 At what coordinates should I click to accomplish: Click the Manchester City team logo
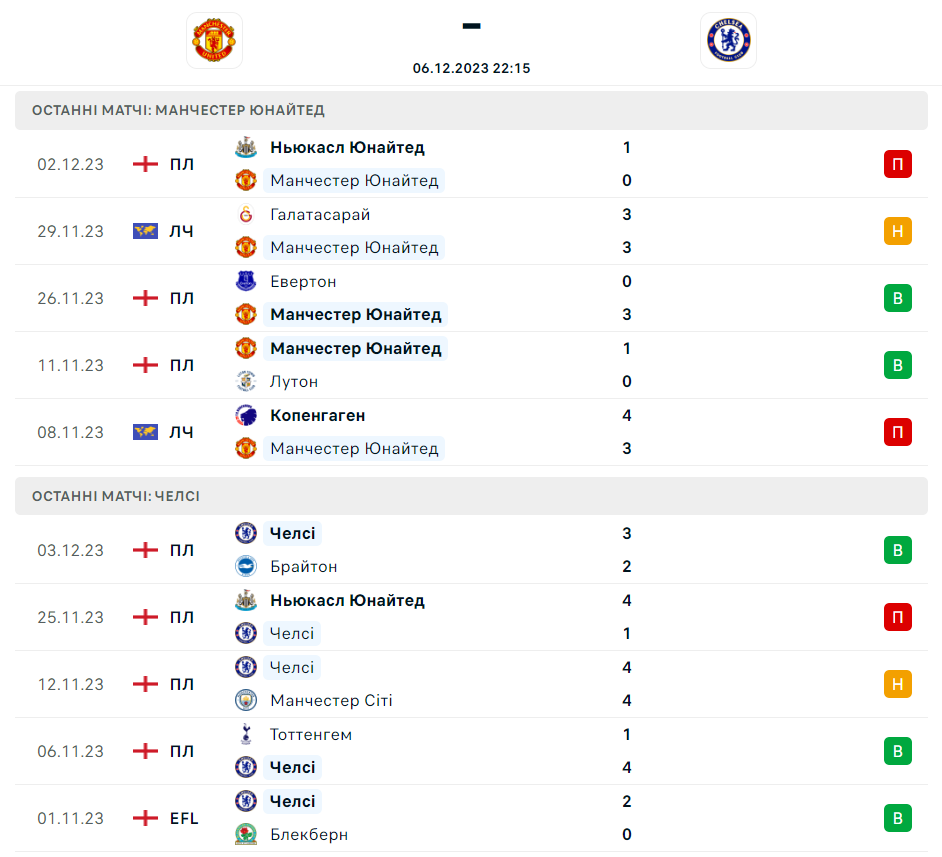pos(245,700)
